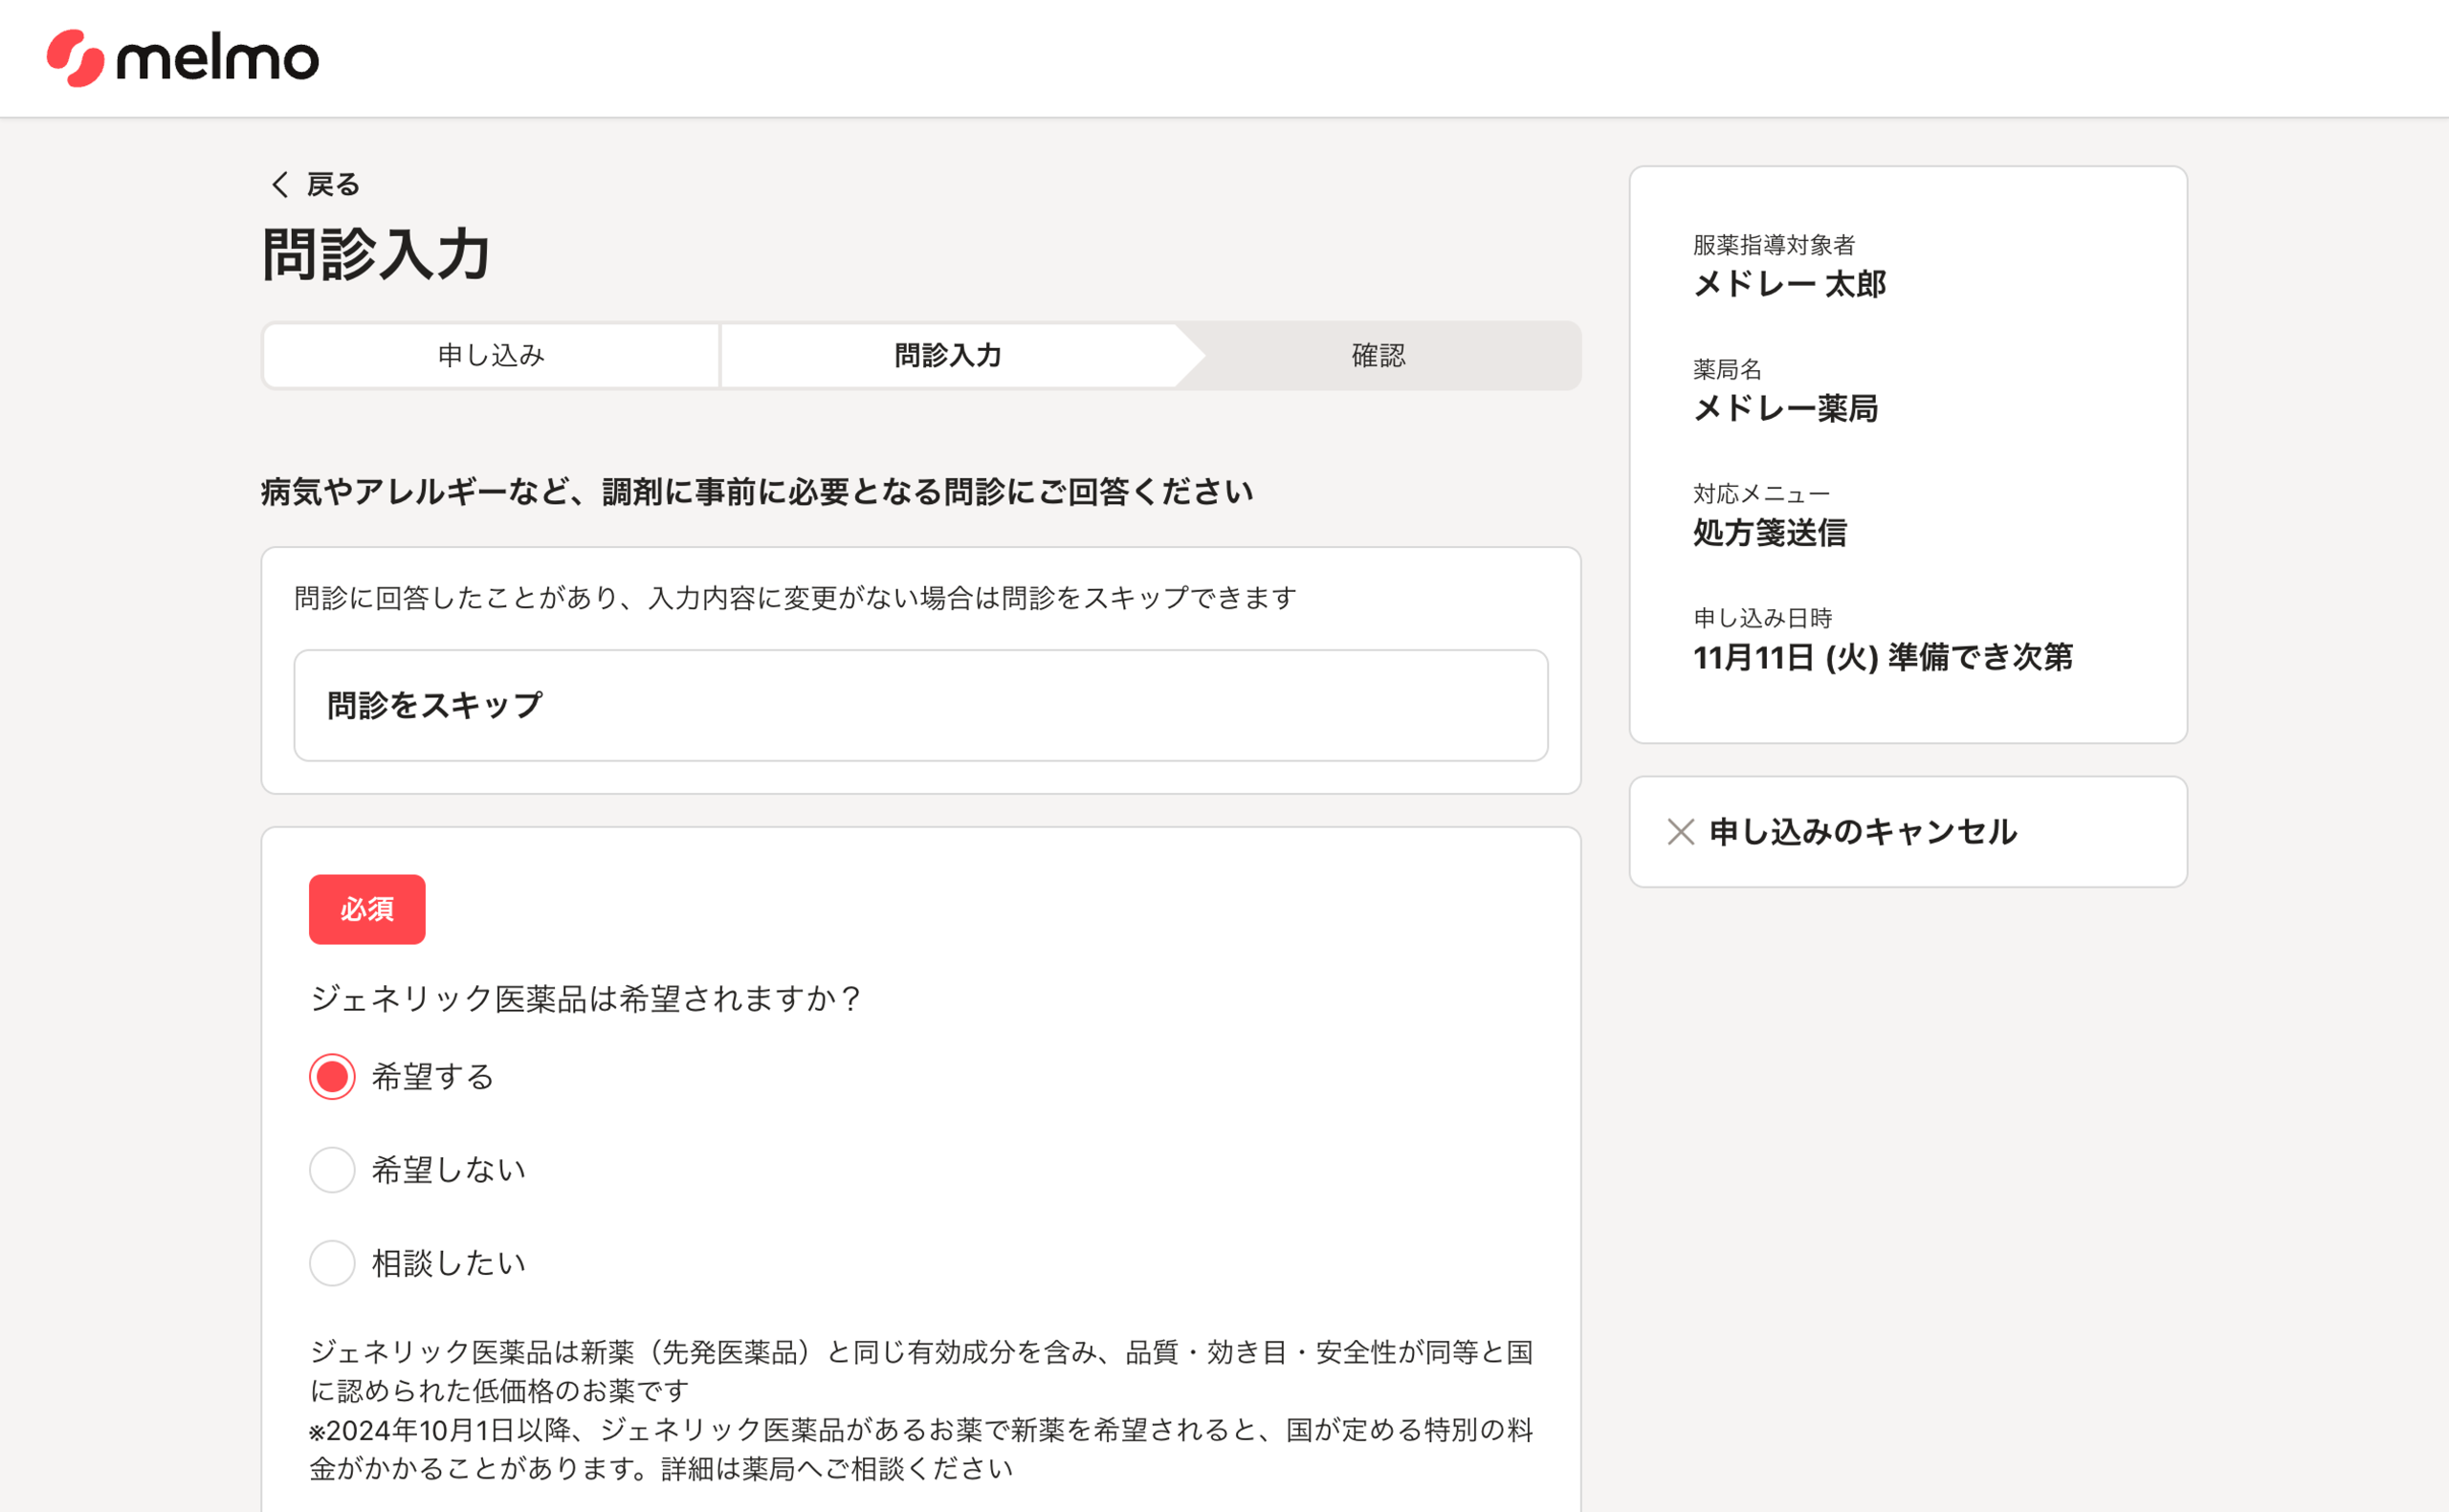
Task: Click the 確認 step tab
Action: [x=1378, y=355]
